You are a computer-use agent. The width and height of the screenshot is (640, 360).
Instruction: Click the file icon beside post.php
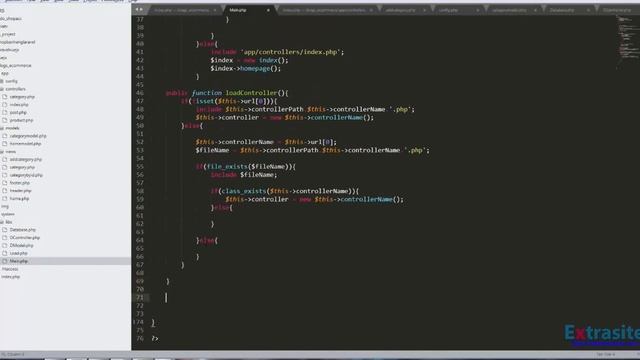5,112
